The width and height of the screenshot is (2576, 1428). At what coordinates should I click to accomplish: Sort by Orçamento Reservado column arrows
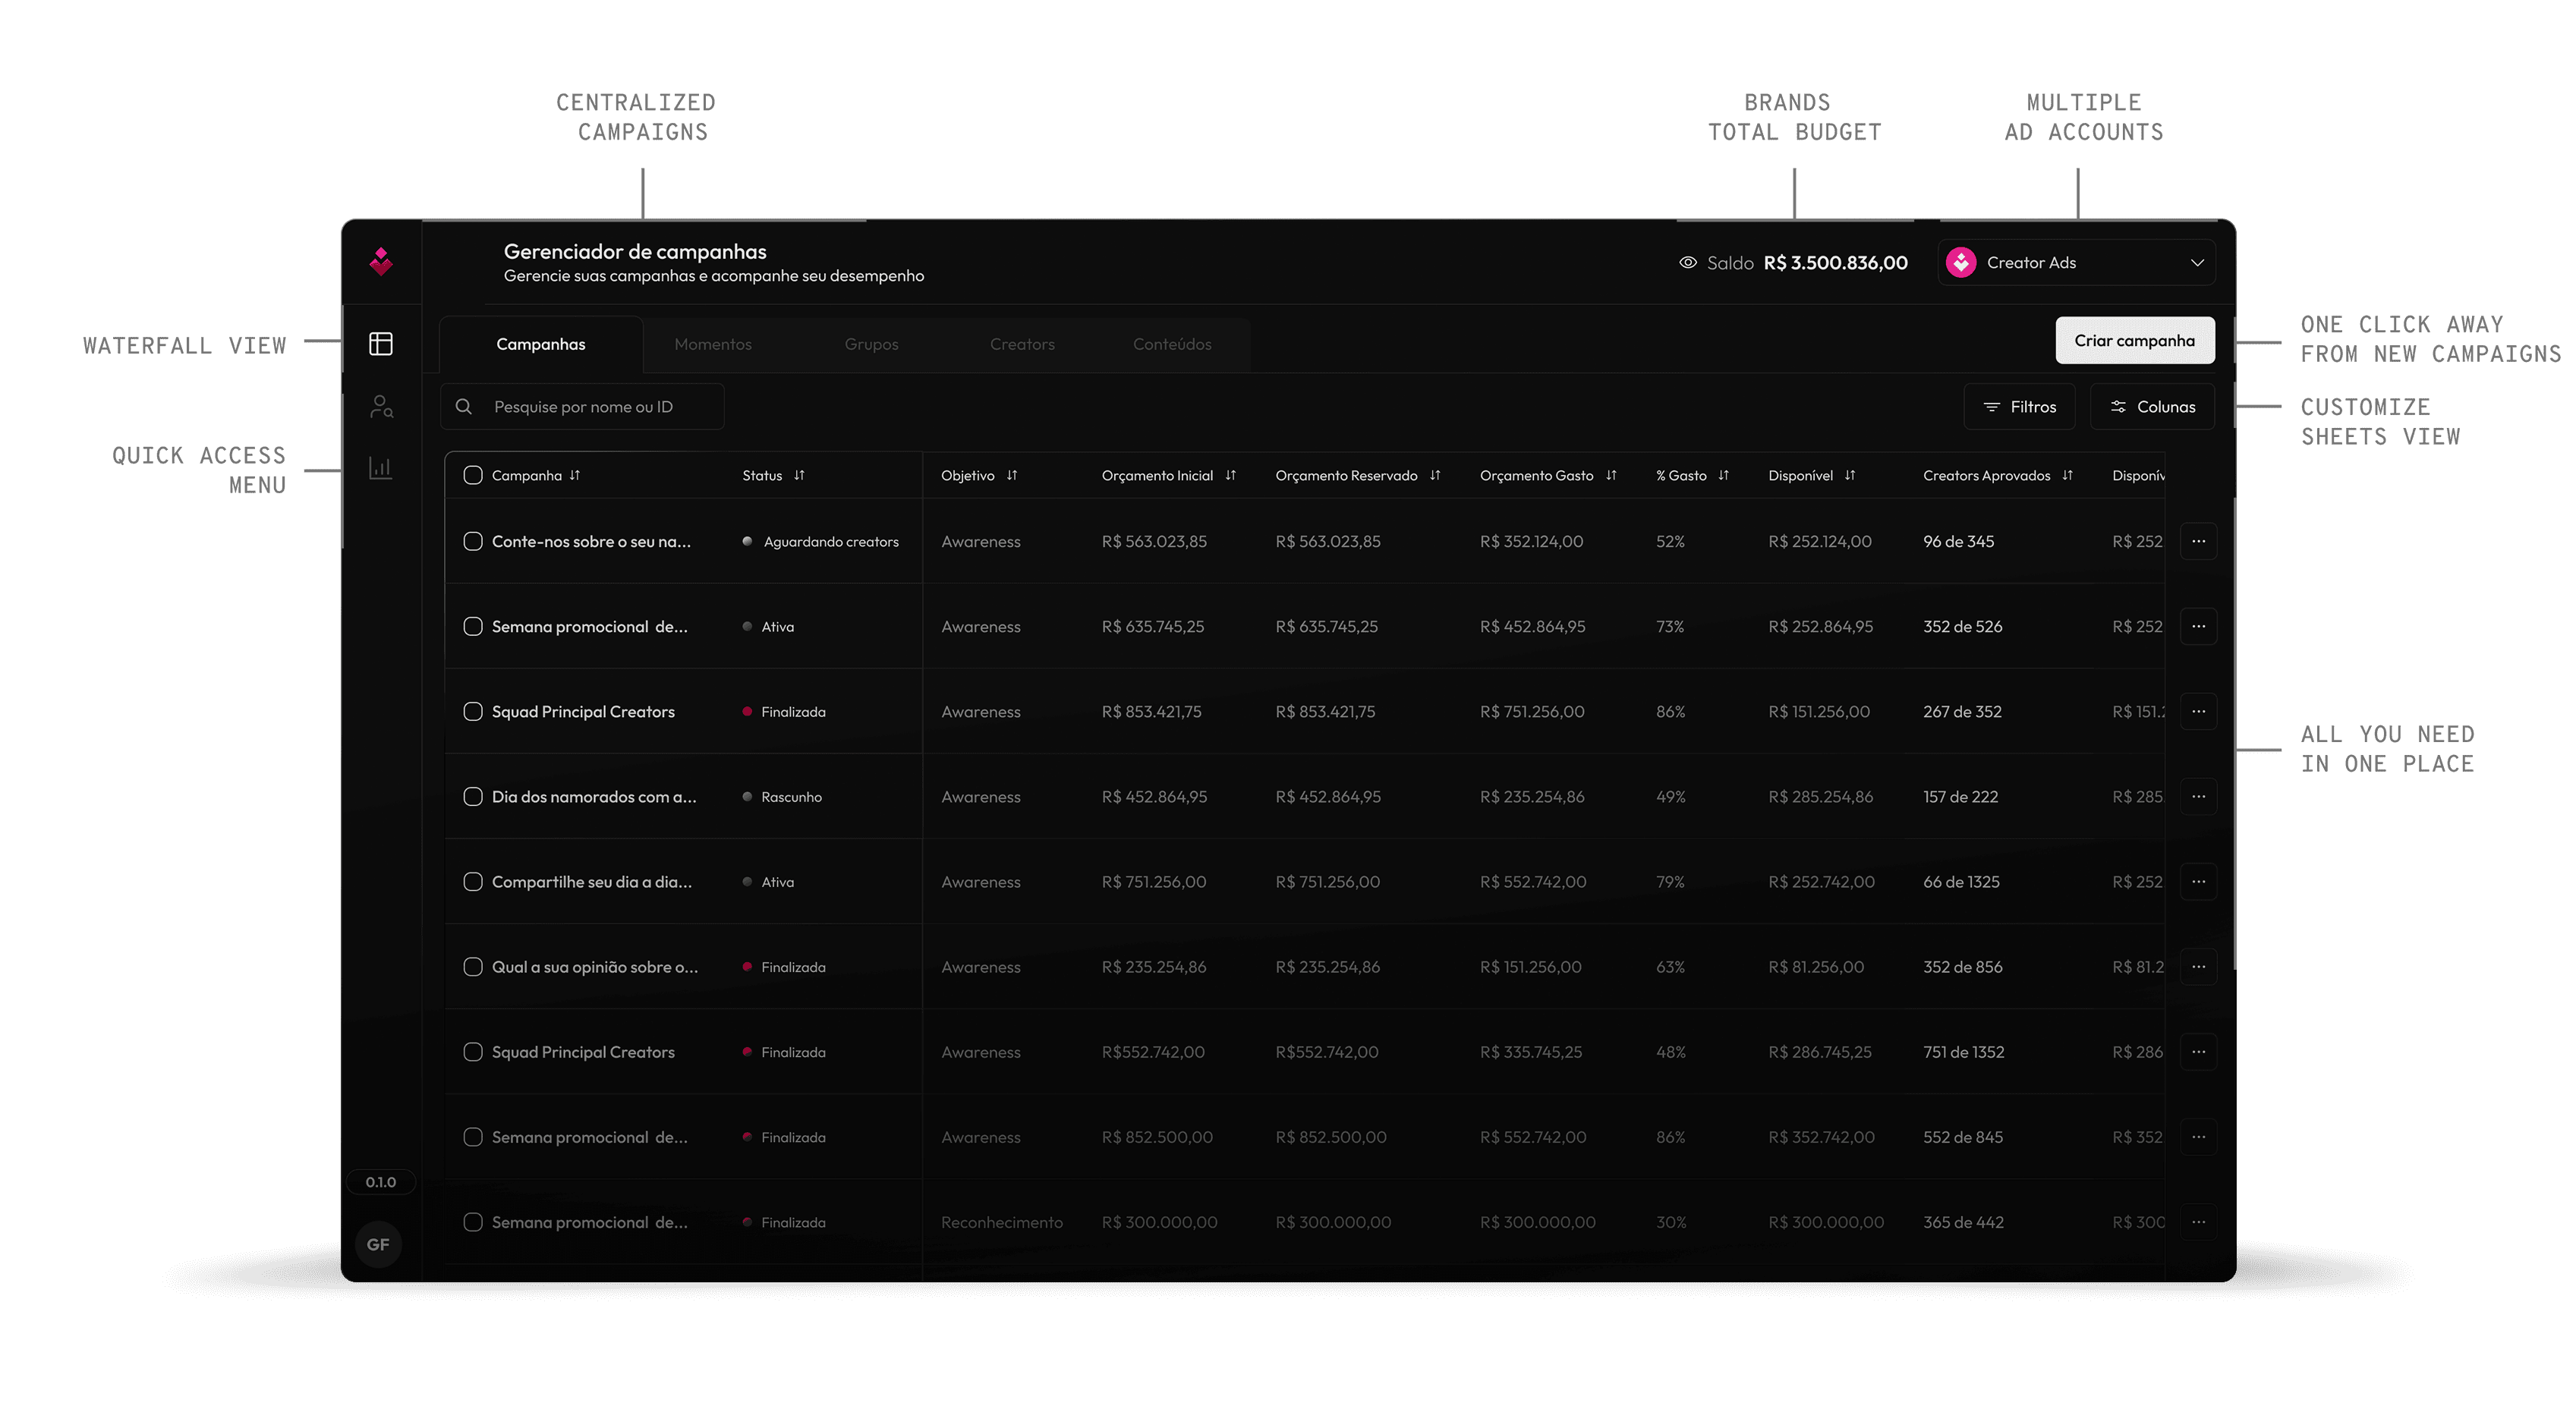[1435, 476]
